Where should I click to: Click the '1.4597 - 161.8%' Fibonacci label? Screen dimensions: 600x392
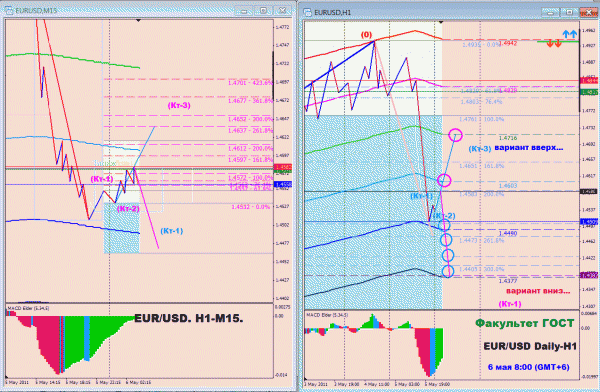[250, 160]
